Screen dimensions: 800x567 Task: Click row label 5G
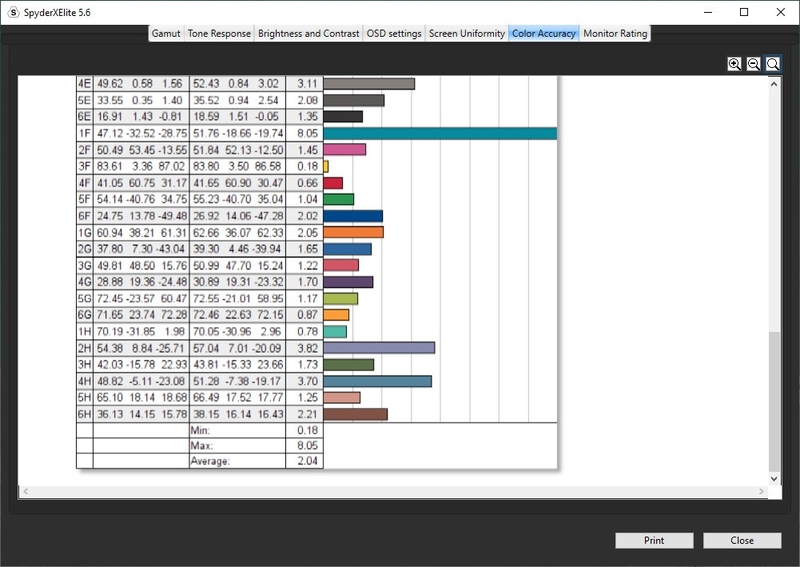click(85, 299)
